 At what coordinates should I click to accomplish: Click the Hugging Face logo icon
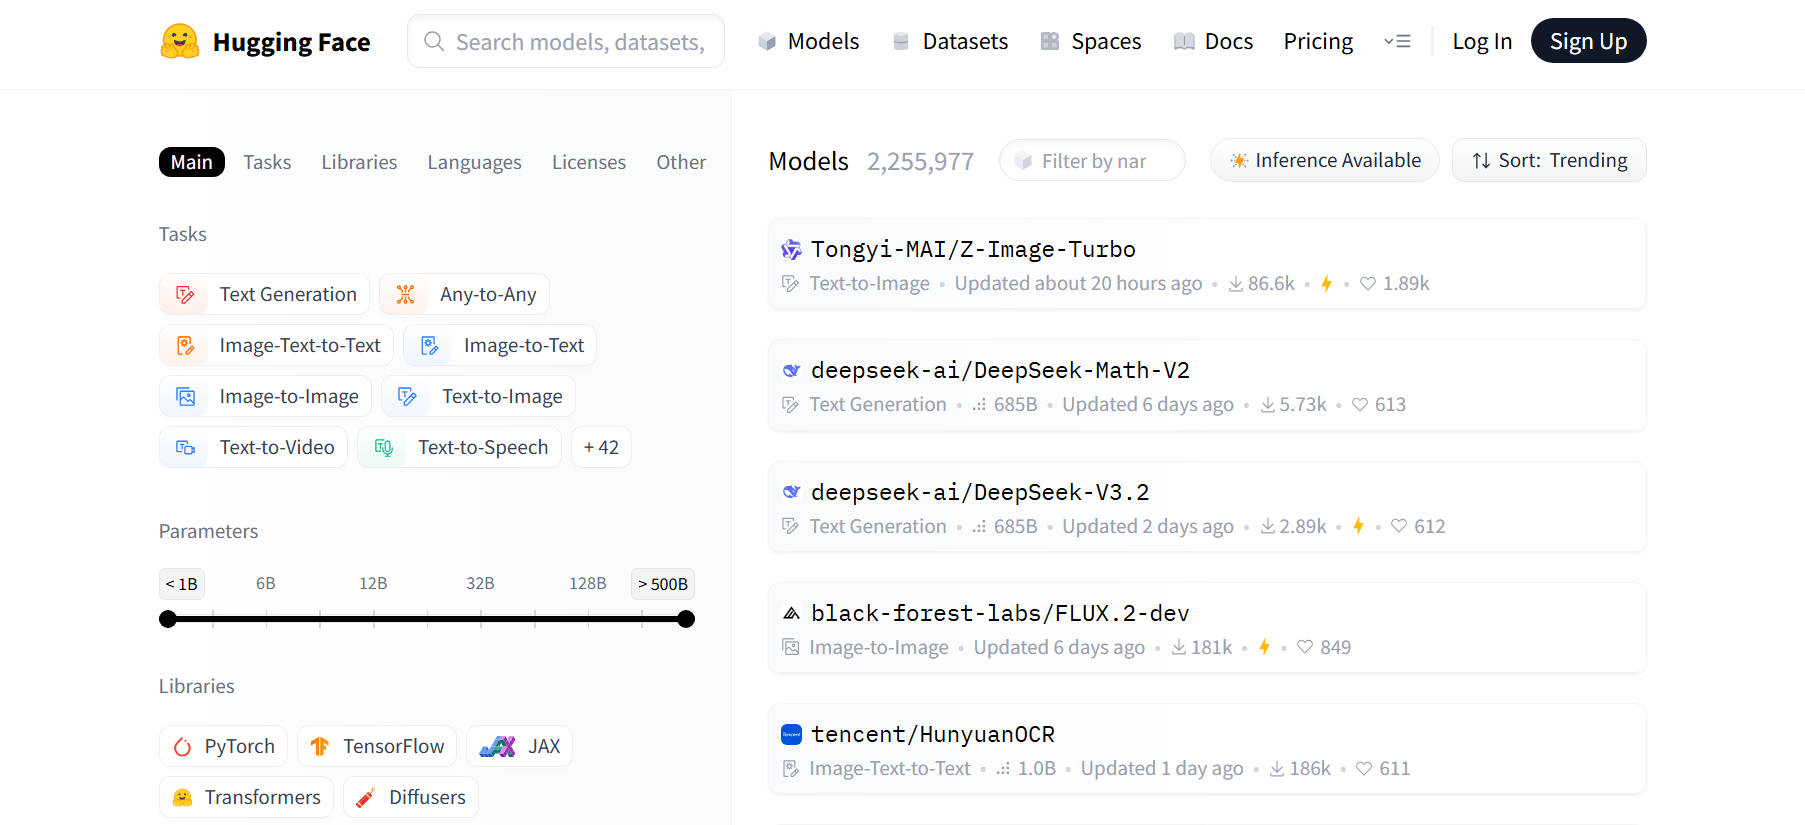click(180, 42)
